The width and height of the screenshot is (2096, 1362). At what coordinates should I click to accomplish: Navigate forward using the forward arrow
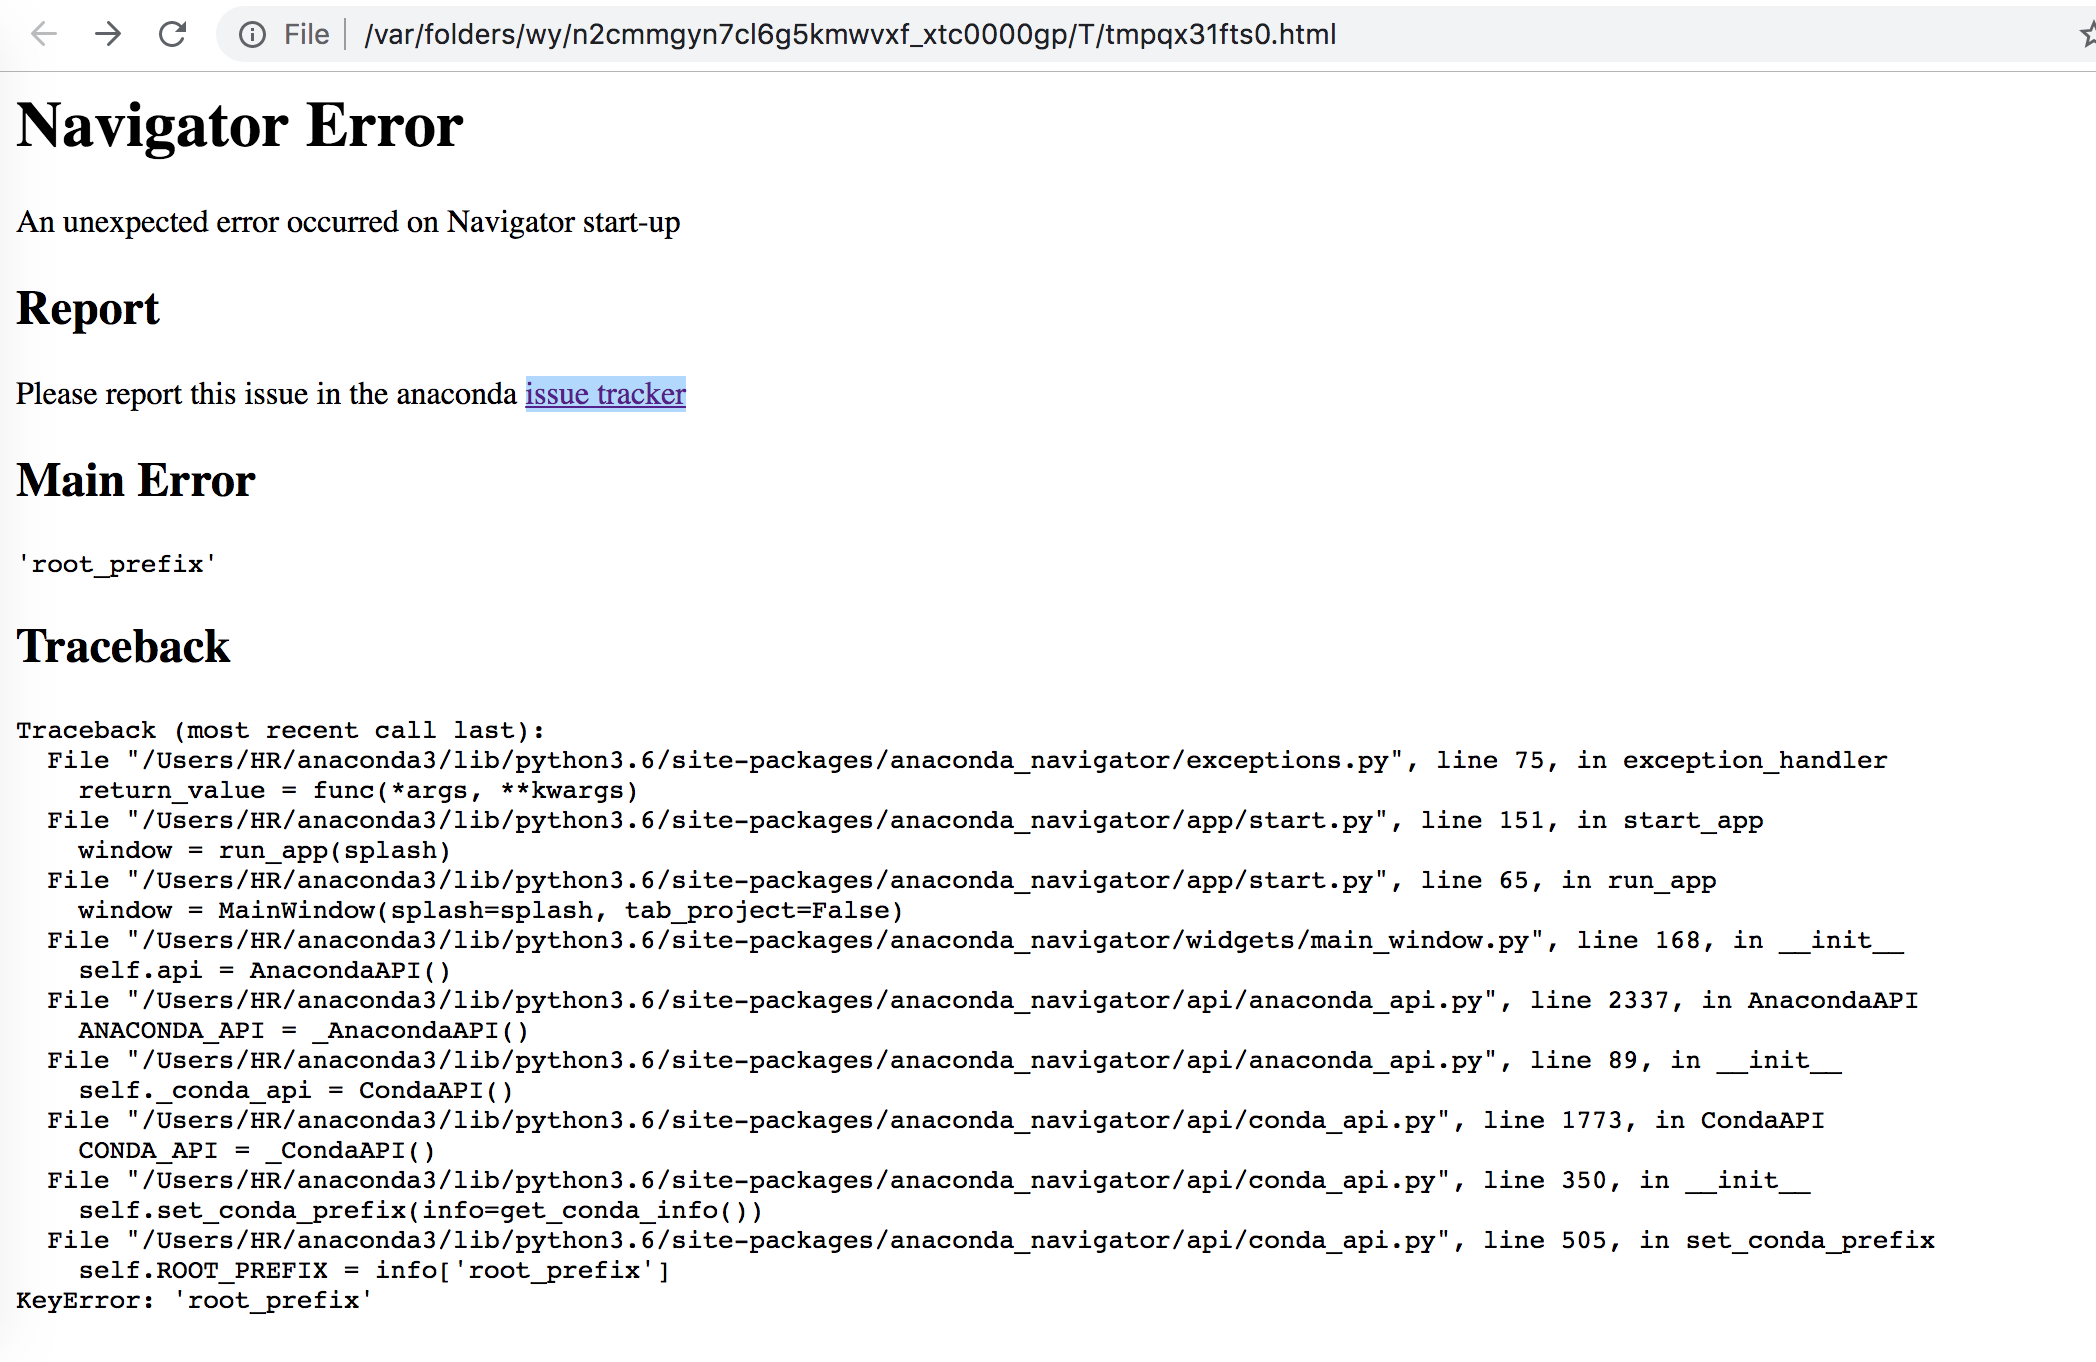click(108, 34)
